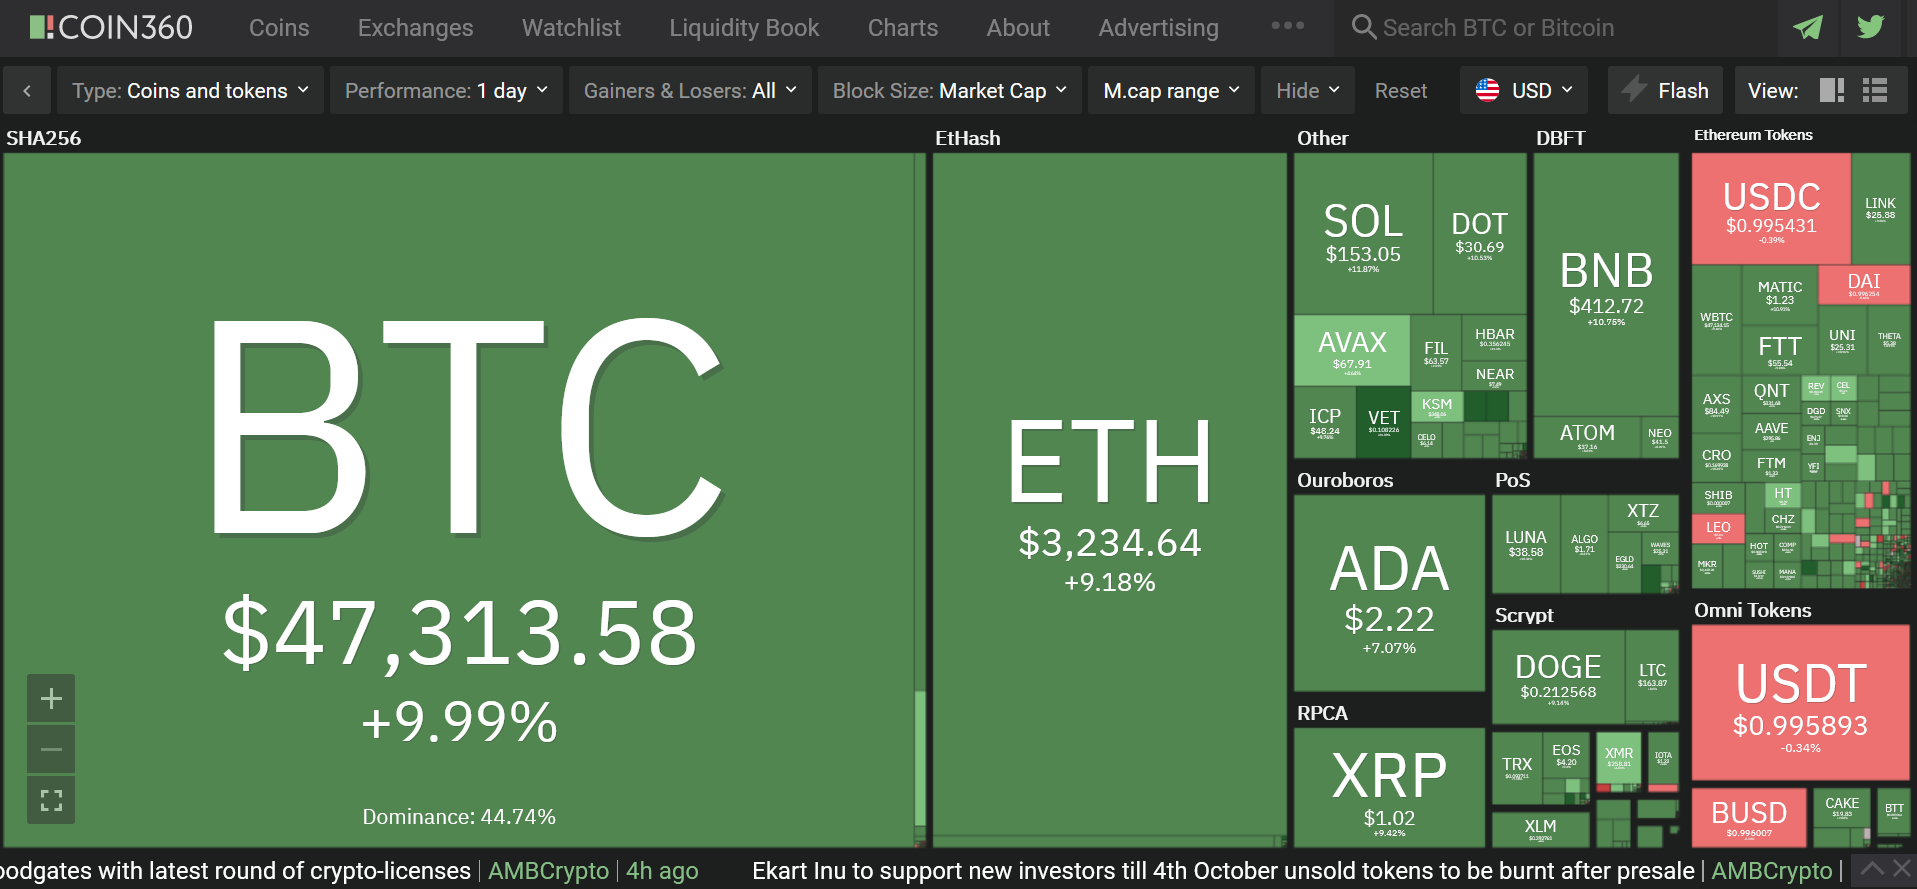Select the XTZ block
The width and height of the screenshot is (1917, 889).
[1642, 513]
